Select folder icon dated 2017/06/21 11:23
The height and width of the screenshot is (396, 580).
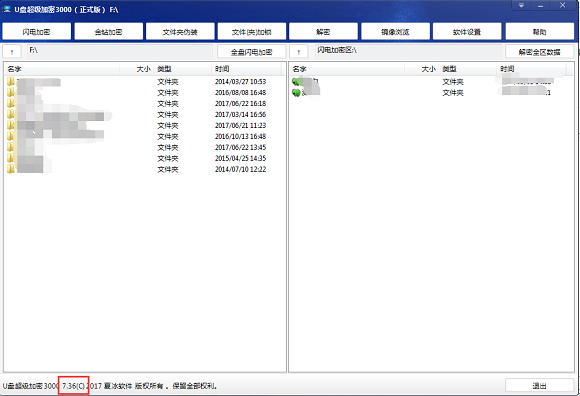pyautogui.click(x=11, y=125)
